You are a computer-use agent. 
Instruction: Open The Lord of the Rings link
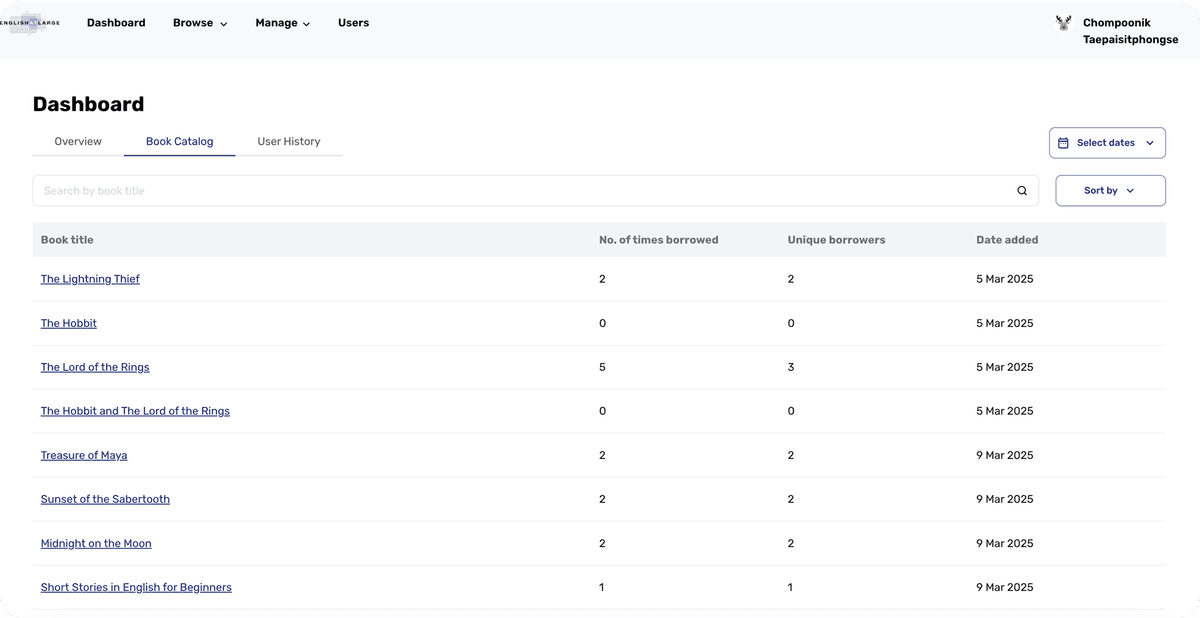pos(95,367)
